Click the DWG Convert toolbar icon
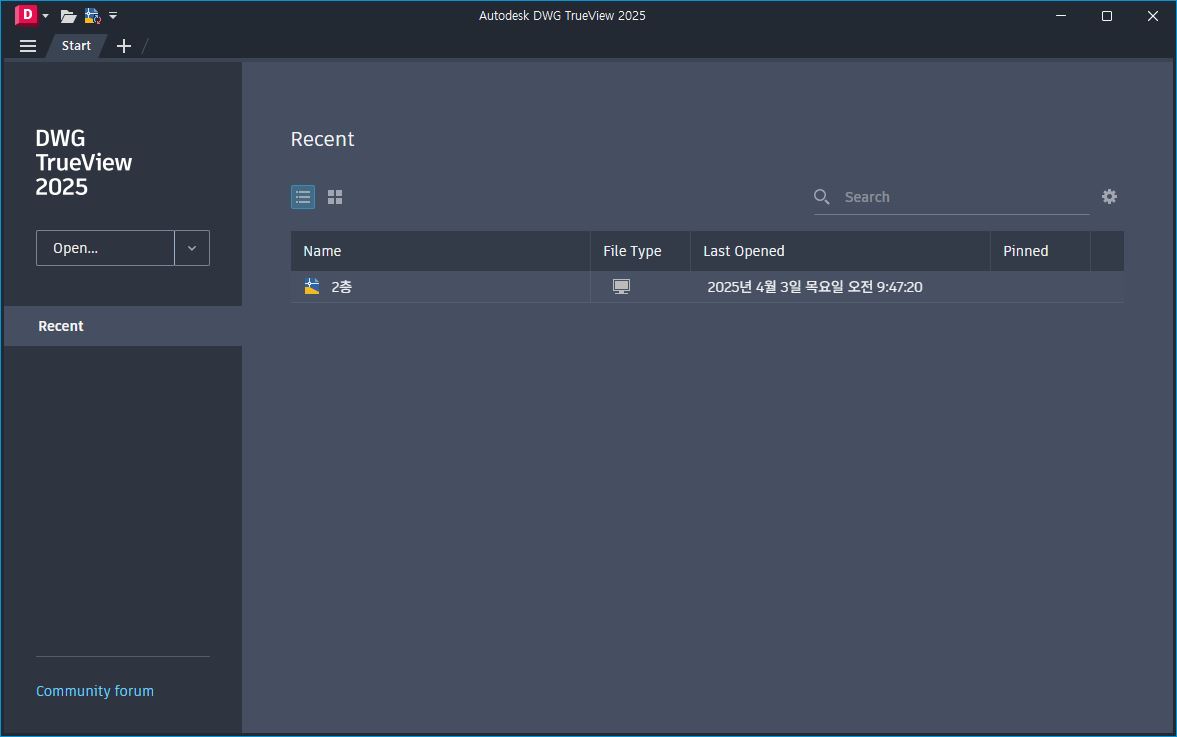 [92, 16]
